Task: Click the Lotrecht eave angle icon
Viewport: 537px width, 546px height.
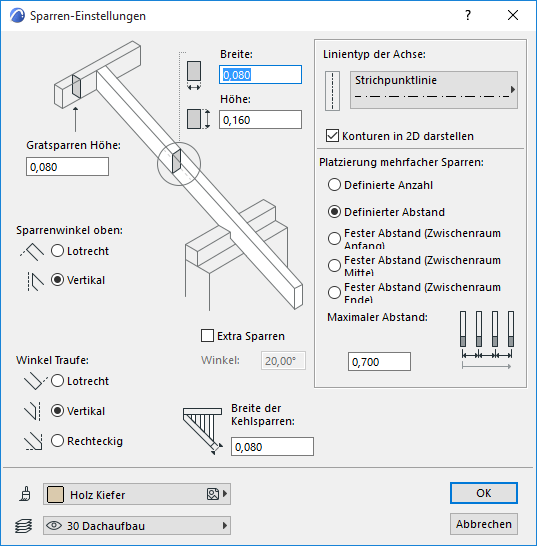Action: coord(36,381)
